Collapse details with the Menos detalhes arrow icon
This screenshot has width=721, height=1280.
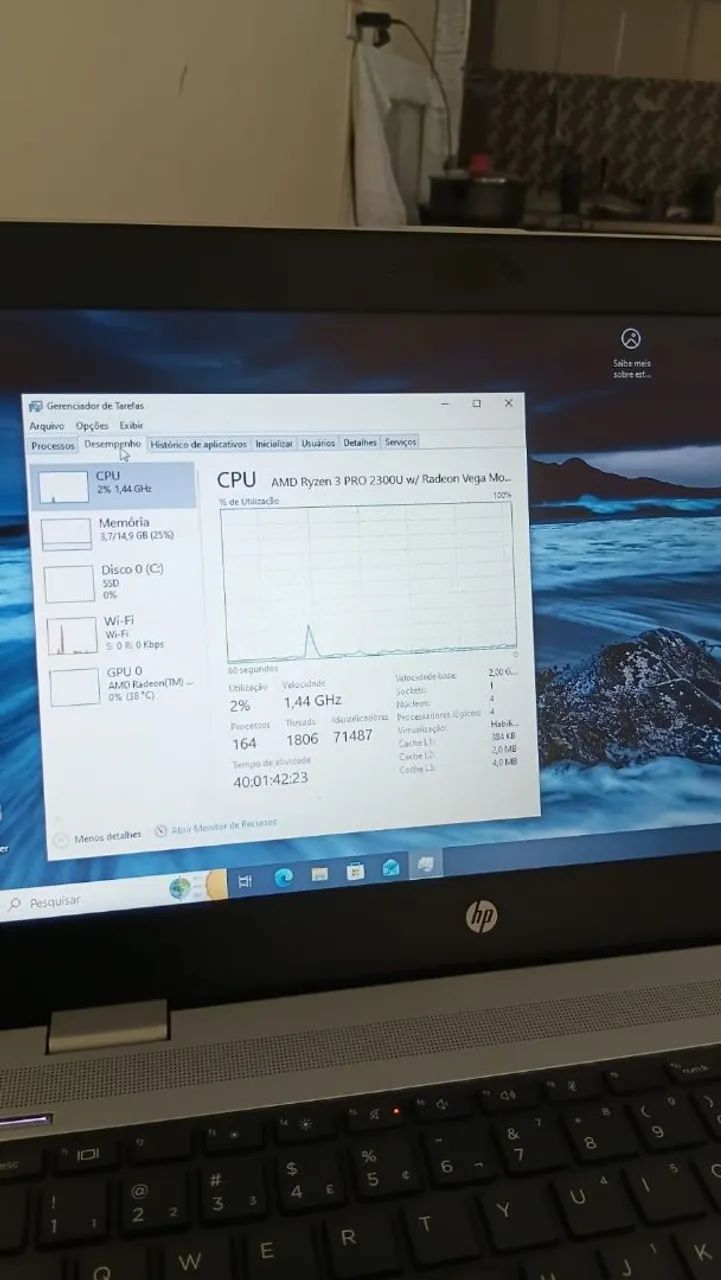[61, 841]
